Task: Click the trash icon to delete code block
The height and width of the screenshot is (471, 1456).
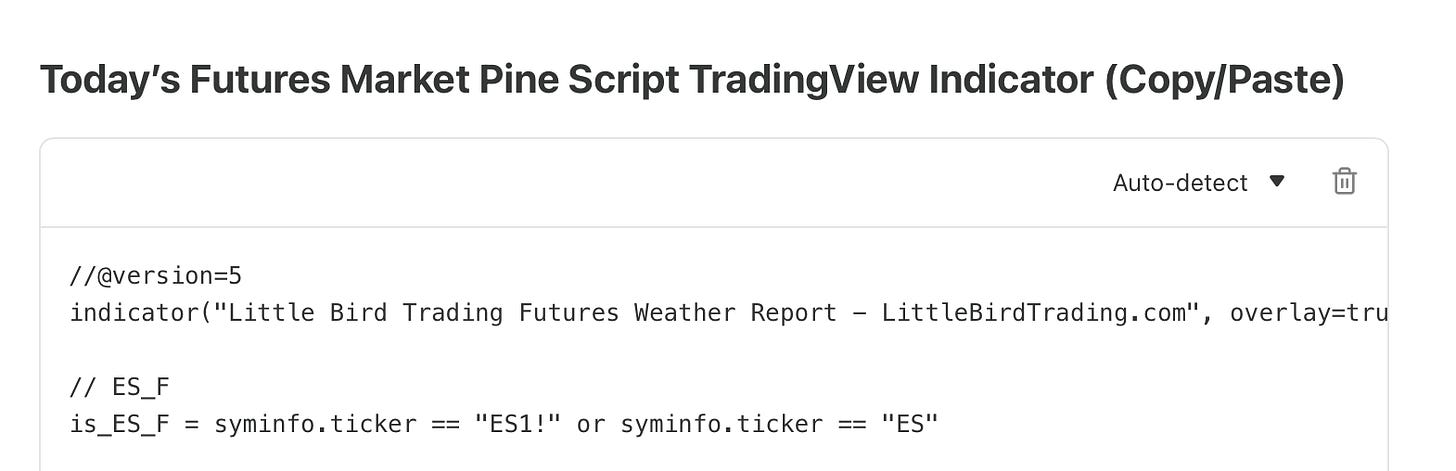Action: (1344, 182)
